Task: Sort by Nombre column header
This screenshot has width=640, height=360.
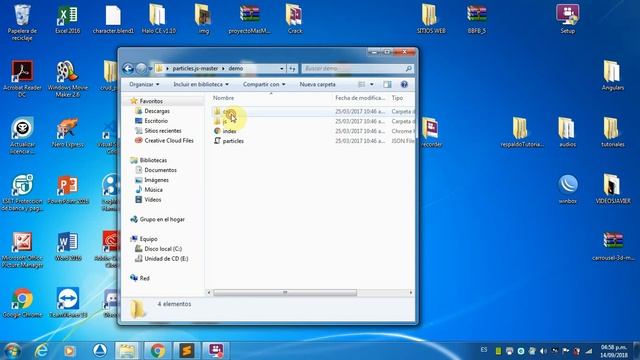Action: (224, 98)
